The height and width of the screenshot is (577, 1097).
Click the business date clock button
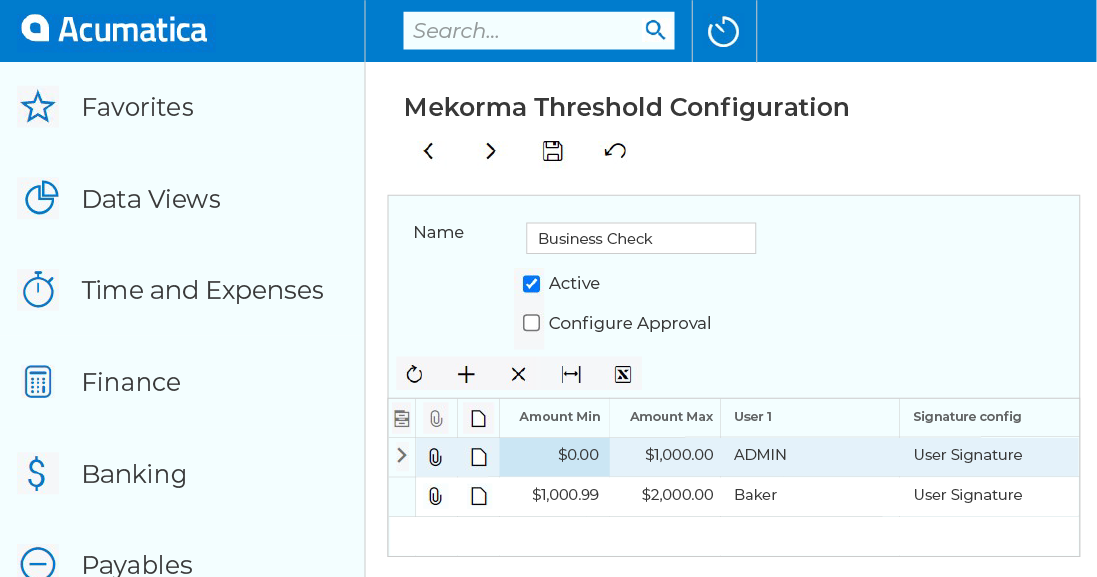[723, 30]
